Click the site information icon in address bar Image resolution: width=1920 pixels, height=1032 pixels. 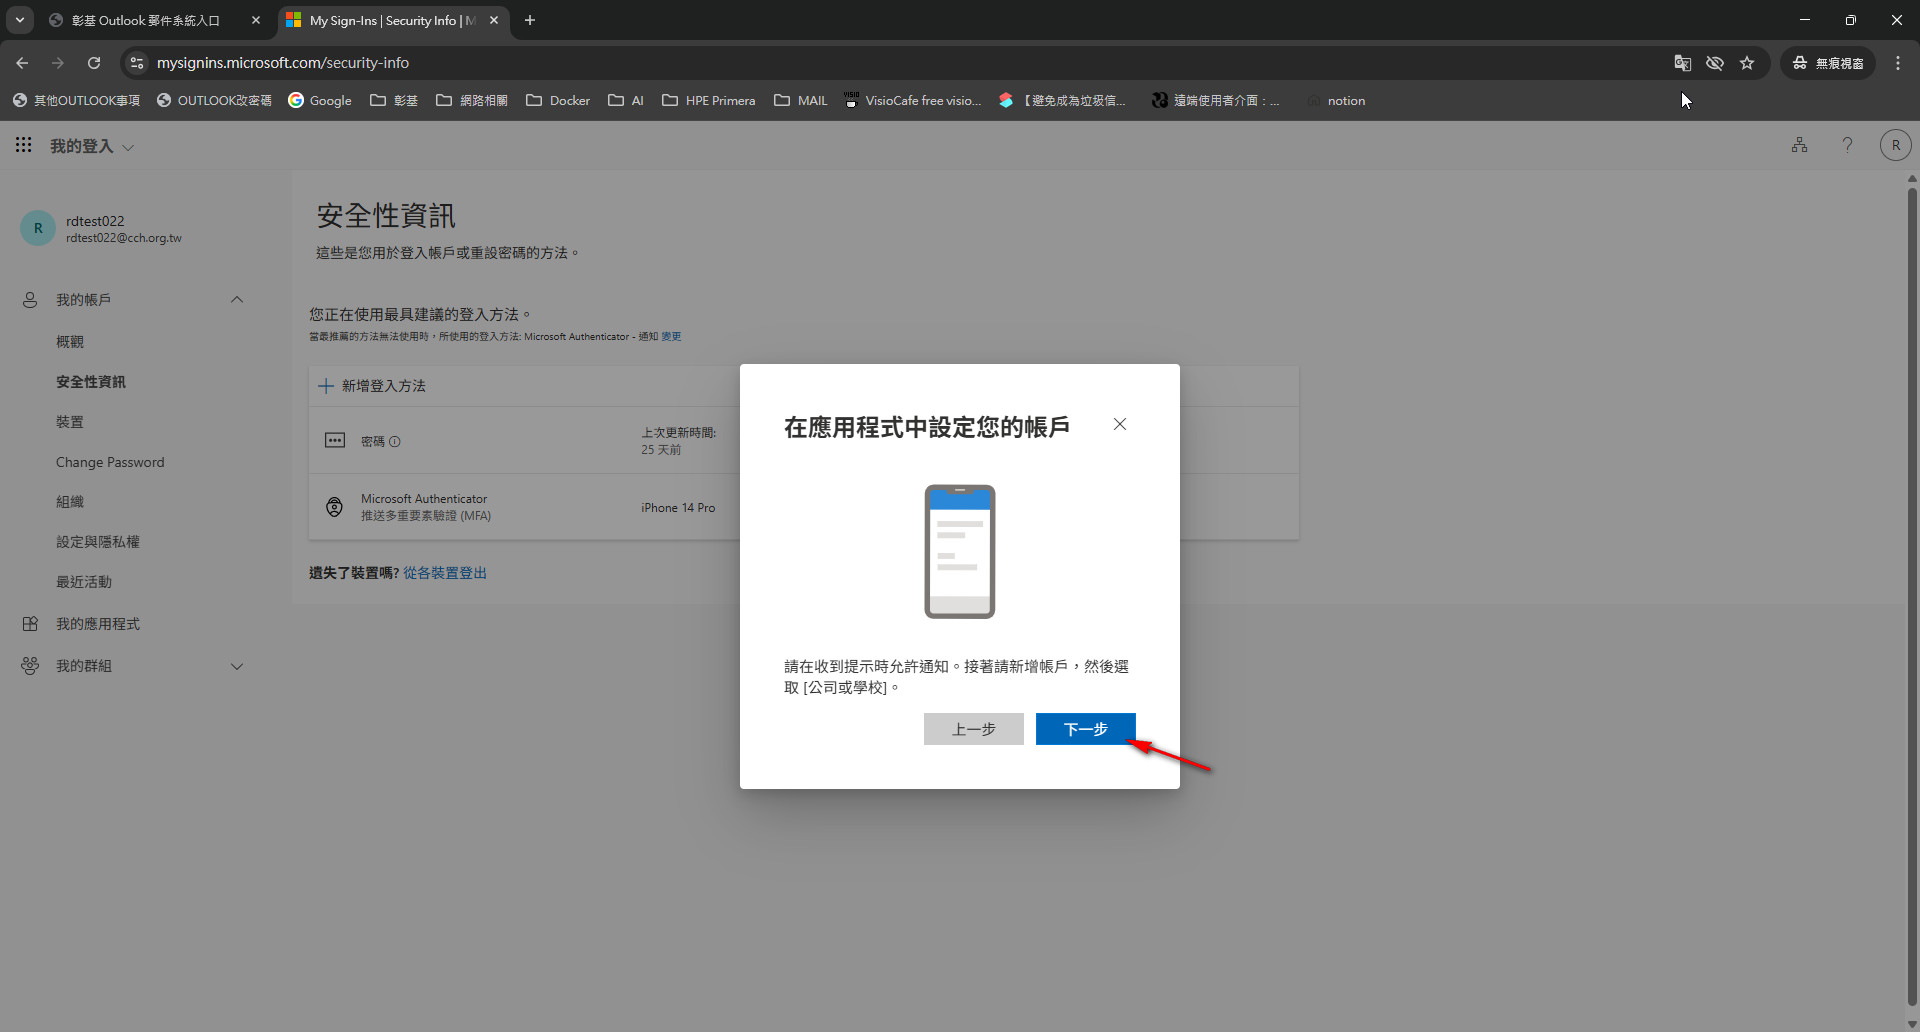(137, 63)
